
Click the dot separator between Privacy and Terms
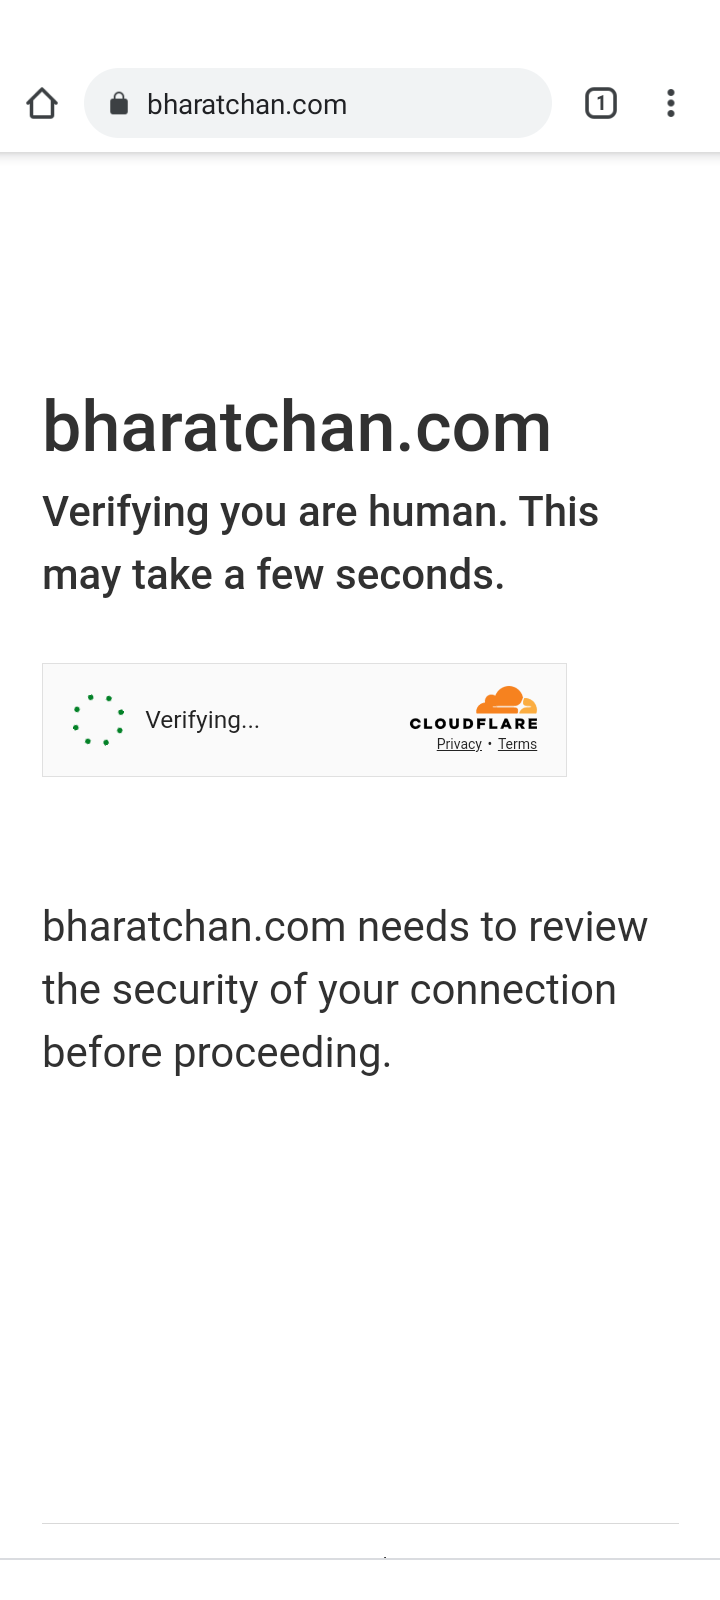pyautogui.click(x=490, y=745)
